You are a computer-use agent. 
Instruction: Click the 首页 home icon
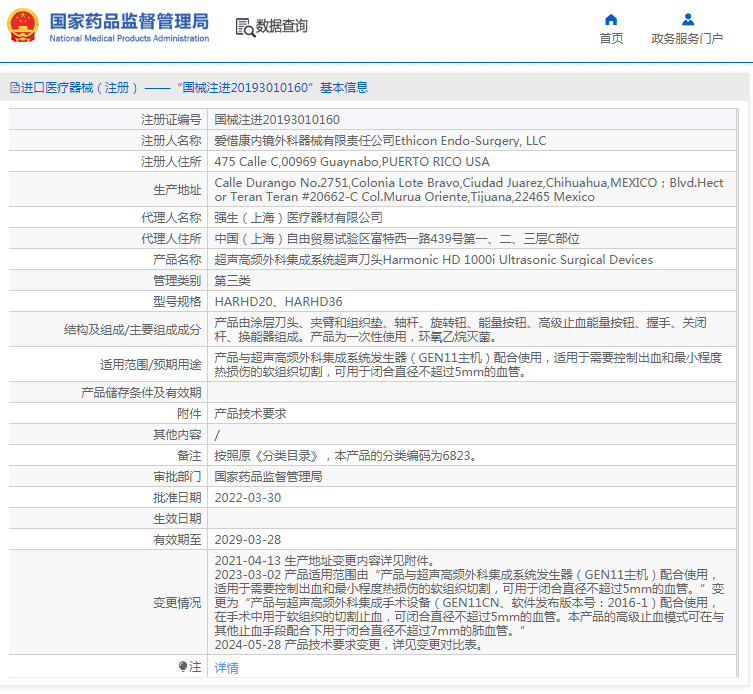(611, 20)
